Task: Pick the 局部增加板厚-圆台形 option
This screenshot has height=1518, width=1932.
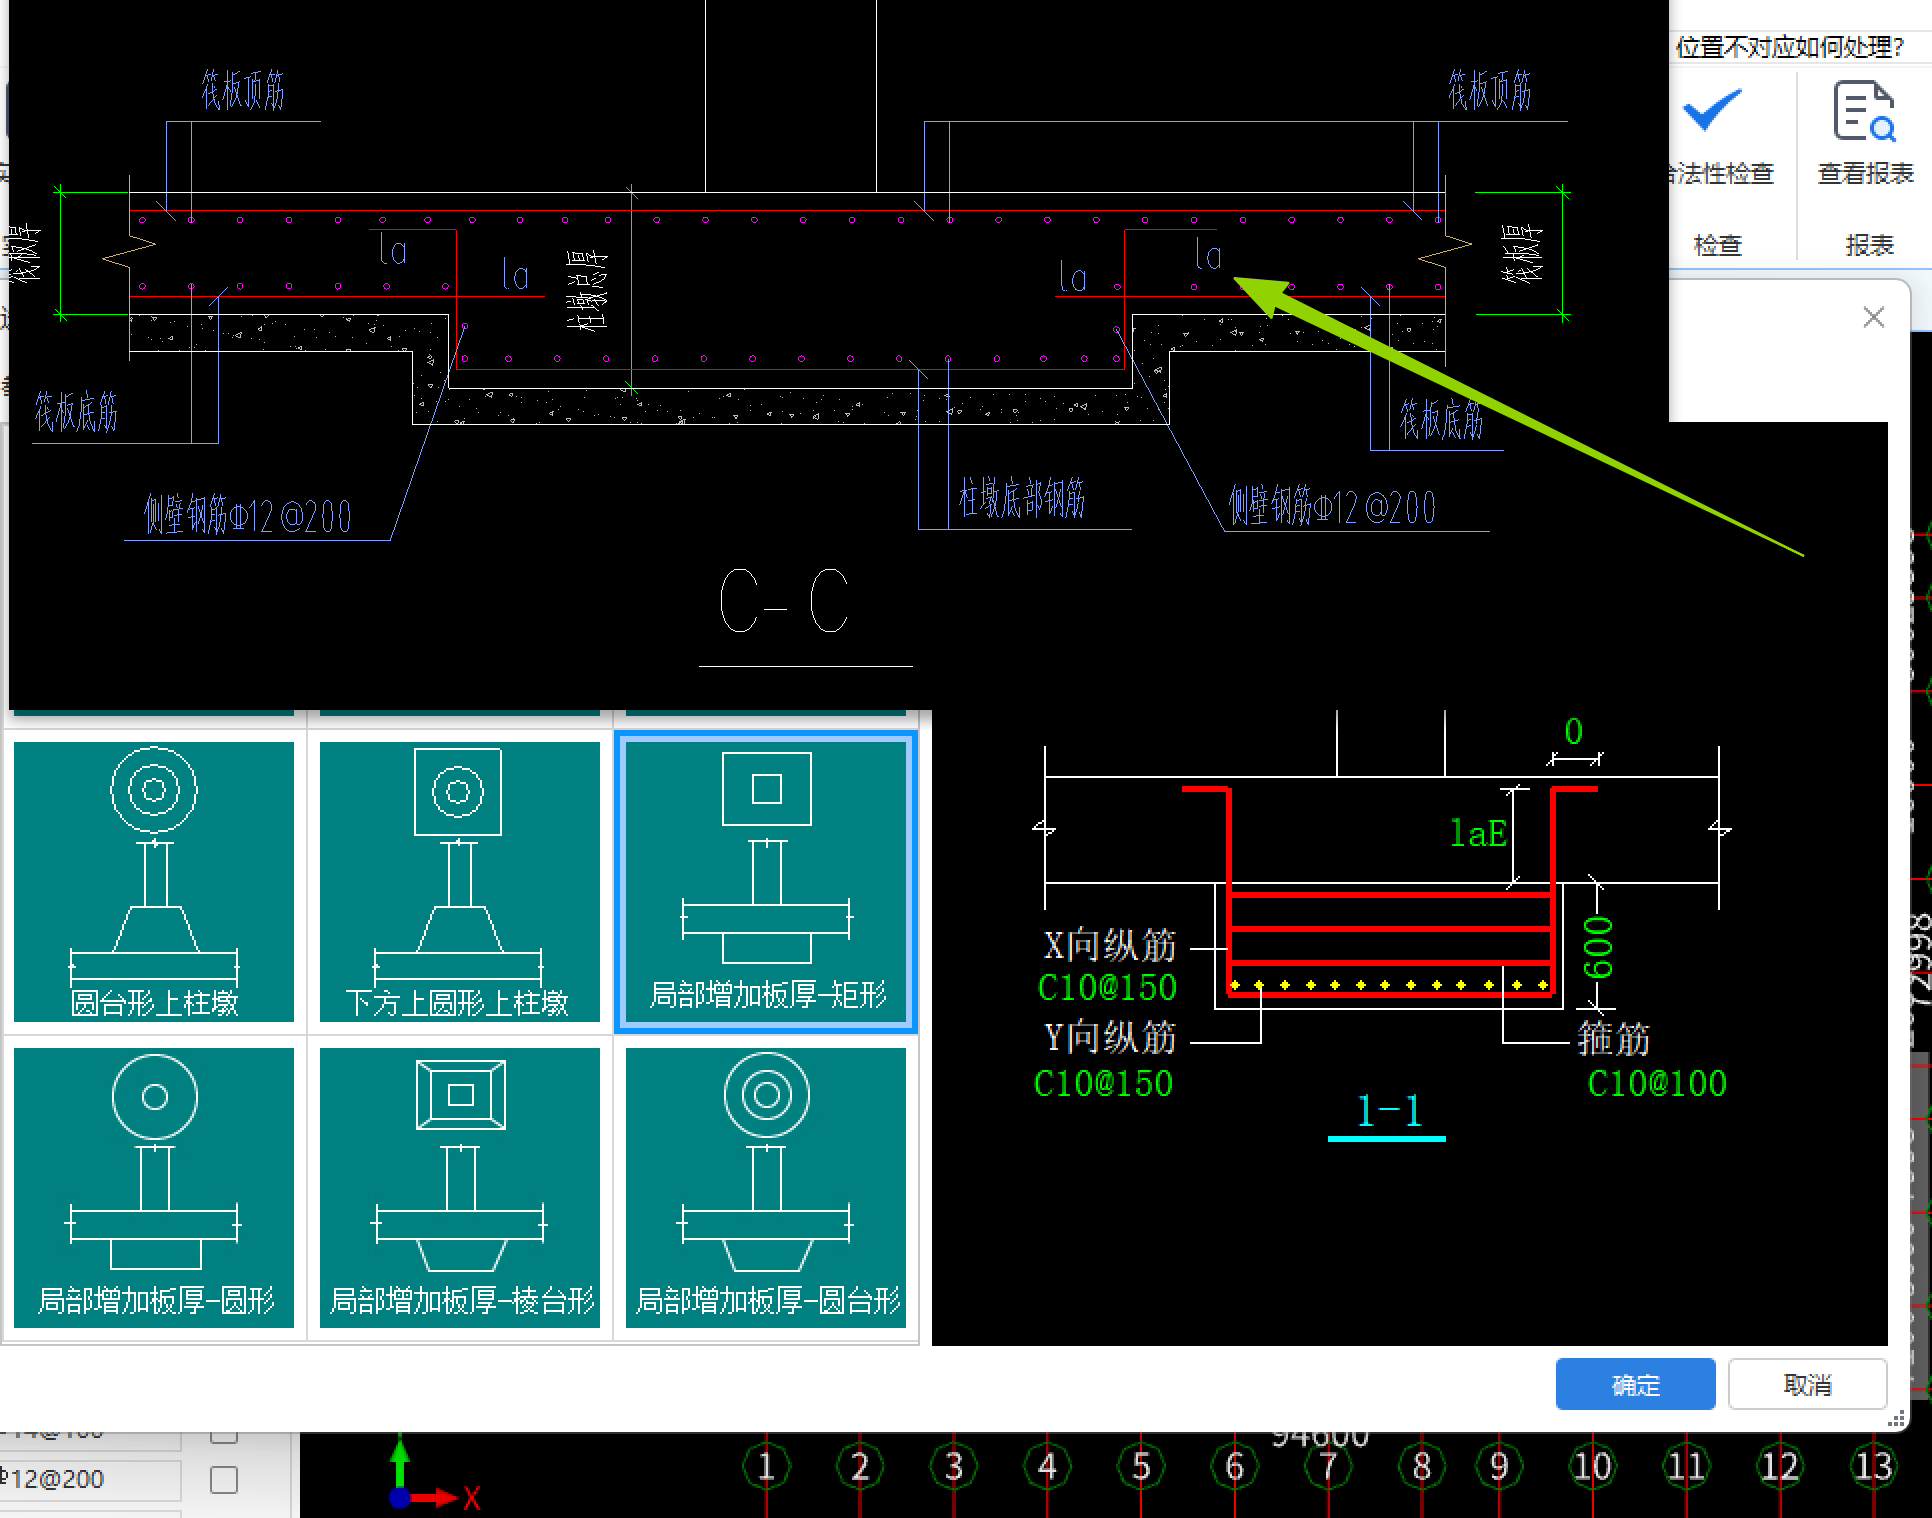Action: (x=766, y=1187)
